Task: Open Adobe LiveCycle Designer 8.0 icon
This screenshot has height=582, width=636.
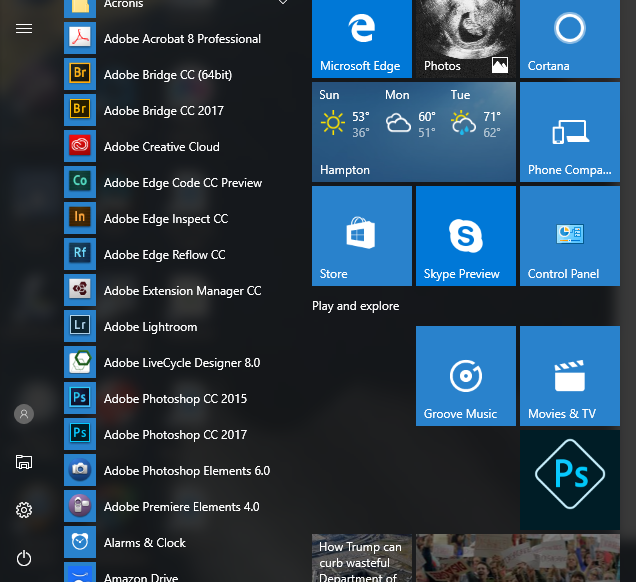Action: coord(80,362)
